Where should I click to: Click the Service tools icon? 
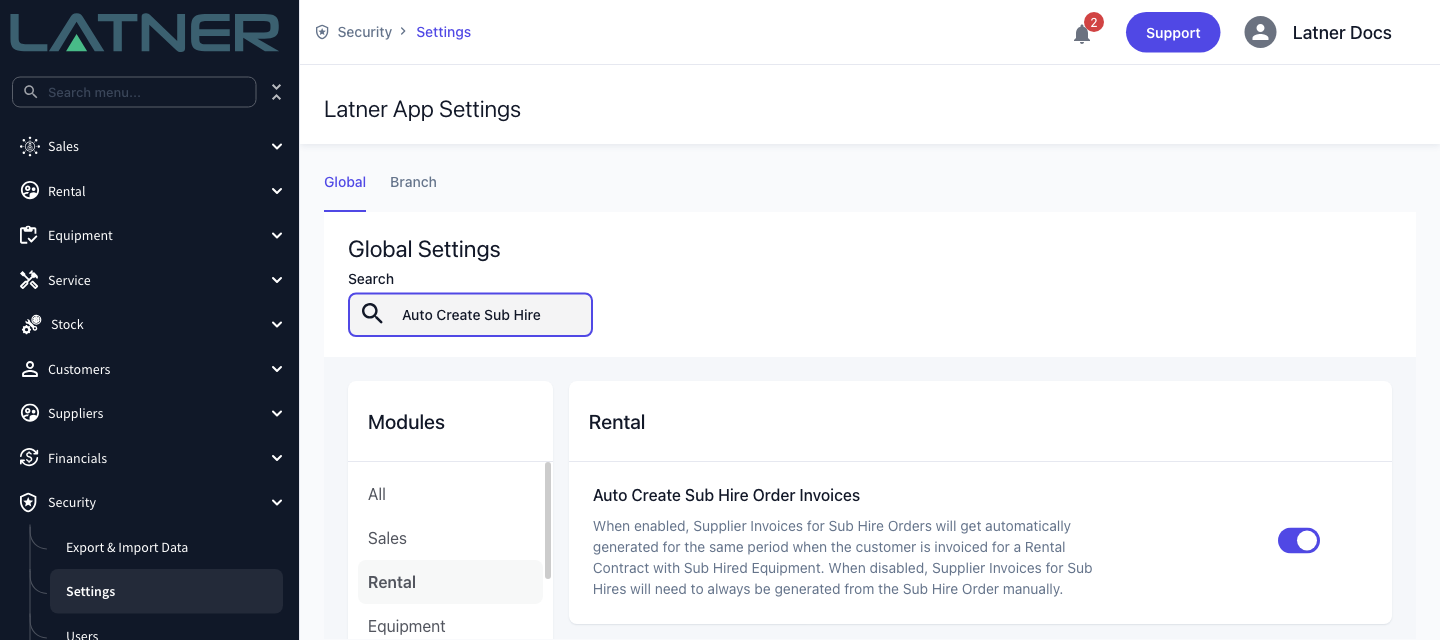point(30,280)
